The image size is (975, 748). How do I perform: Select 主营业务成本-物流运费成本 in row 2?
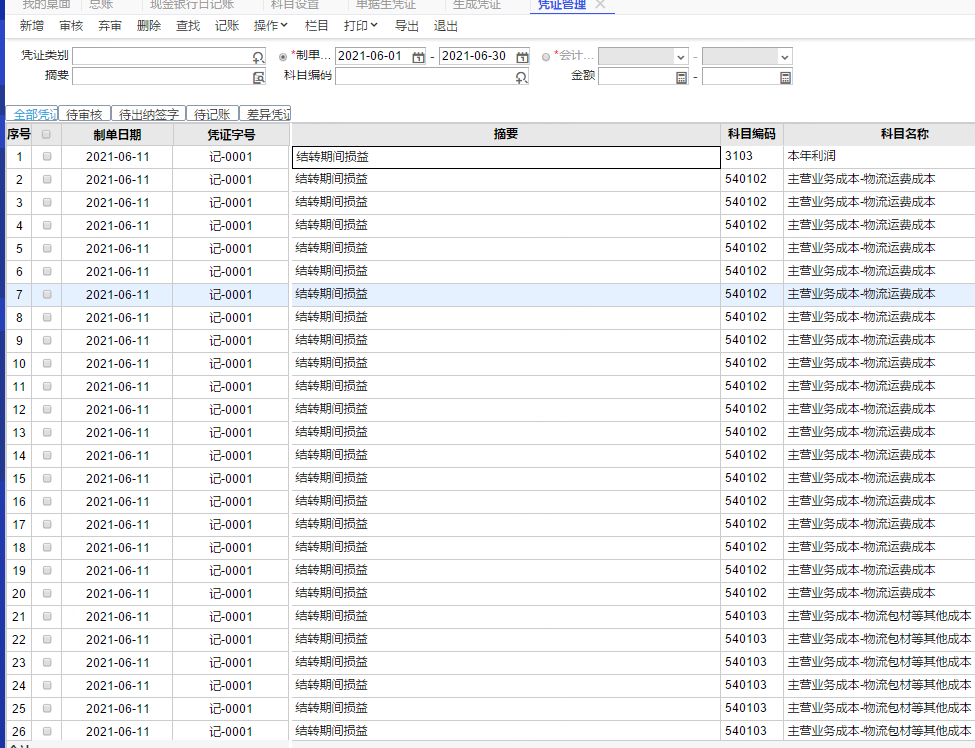879,180
